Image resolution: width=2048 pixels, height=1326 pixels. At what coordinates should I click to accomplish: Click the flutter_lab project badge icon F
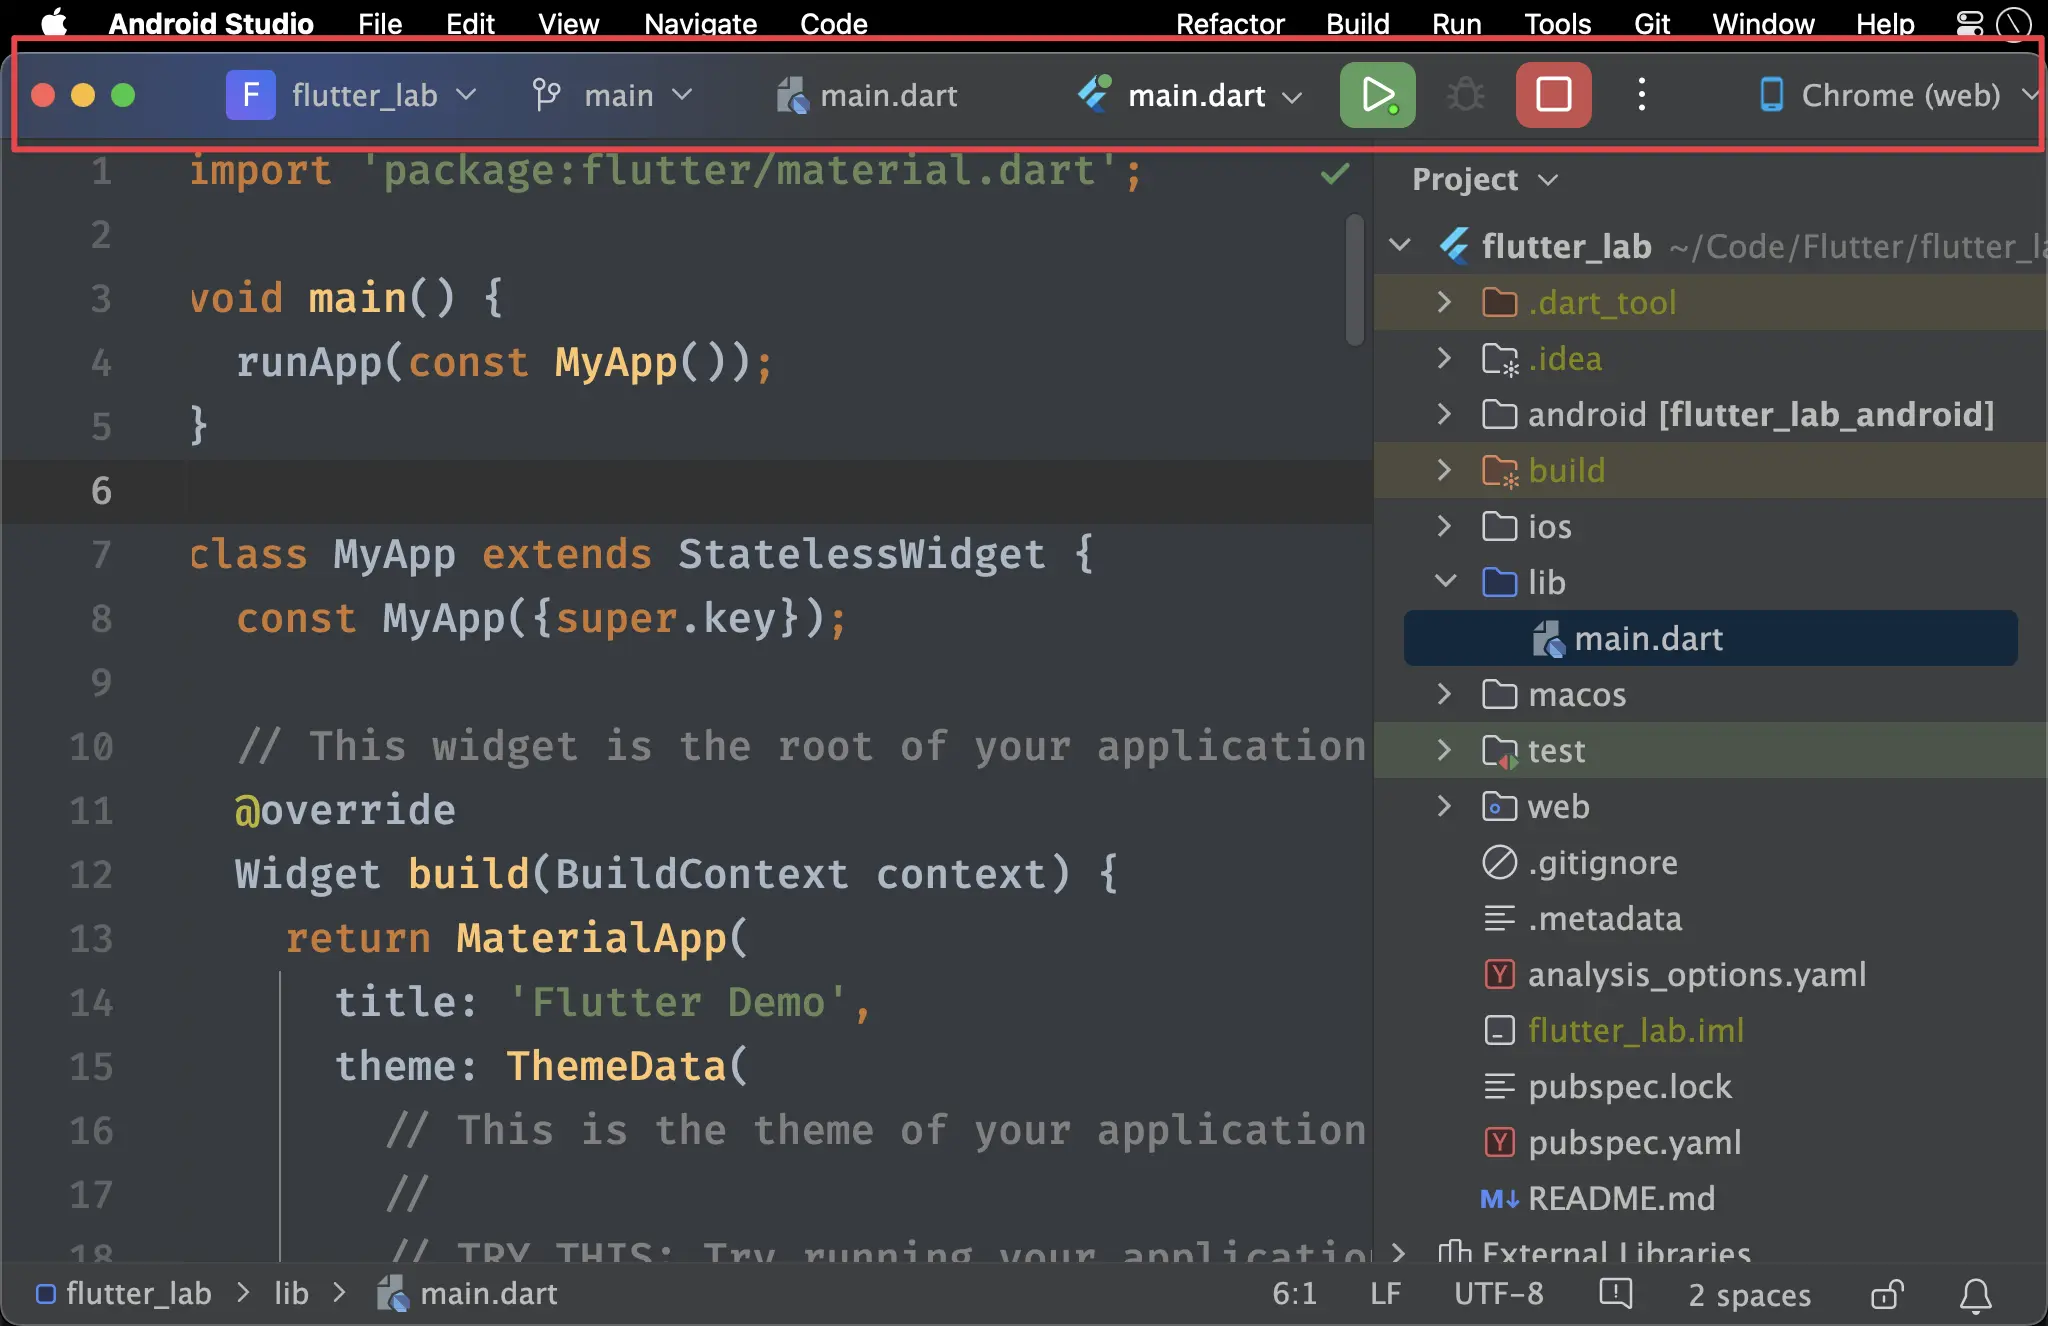click(250, 95)
